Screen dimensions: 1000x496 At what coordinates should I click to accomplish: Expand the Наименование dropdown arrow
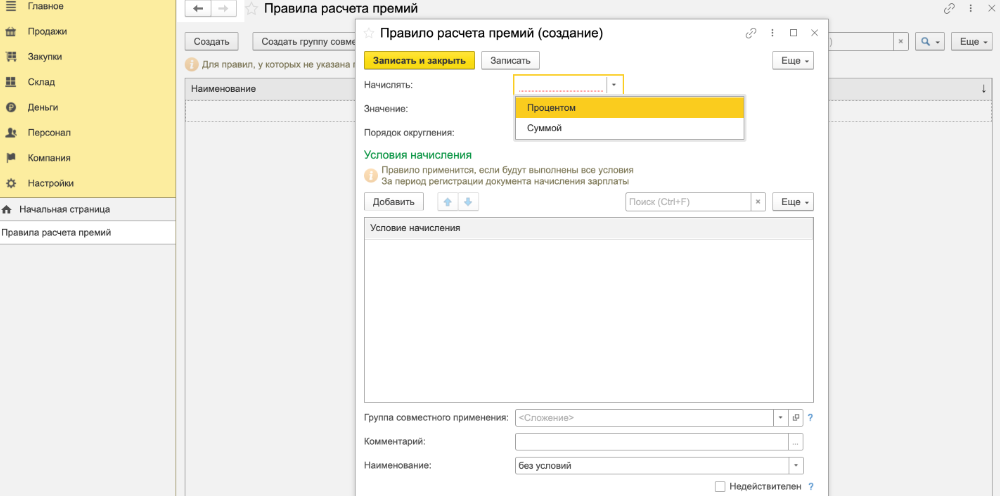coord(796,466)
